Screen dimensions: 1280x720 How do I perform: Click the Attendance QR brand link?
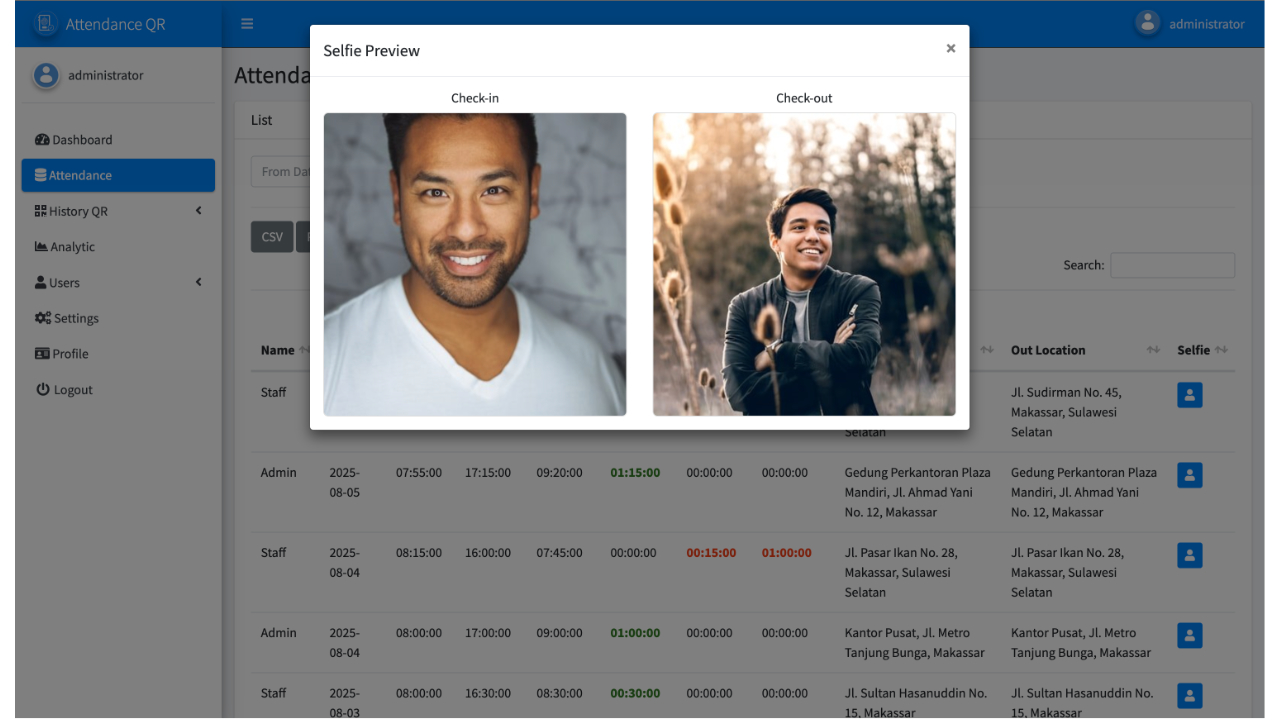pyautogui.click(x=115, y=24)
